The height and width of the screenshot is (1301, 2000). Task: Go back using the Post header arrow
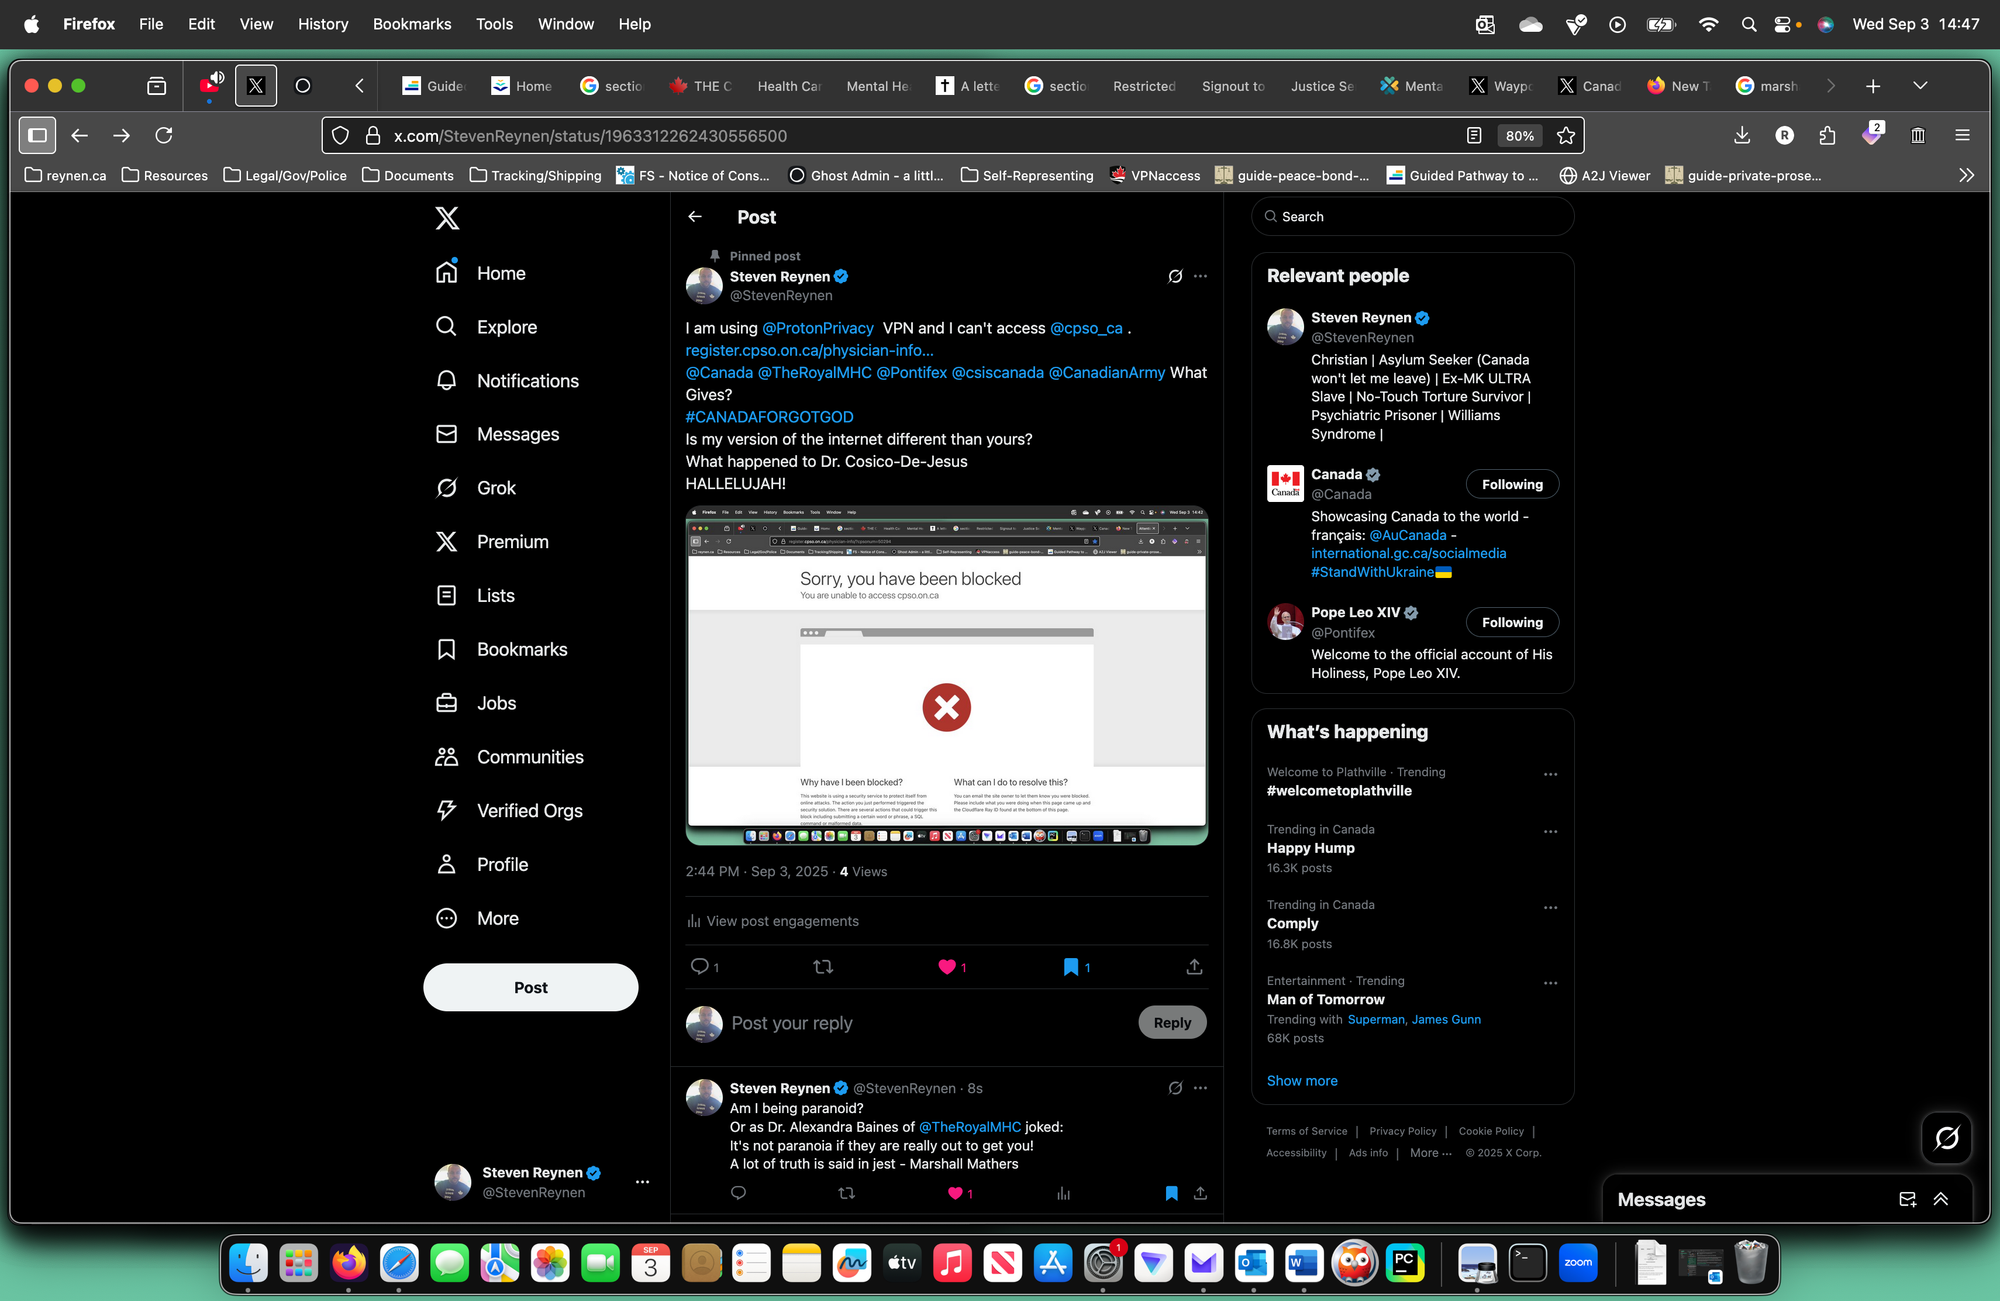[x=695, y=217]
